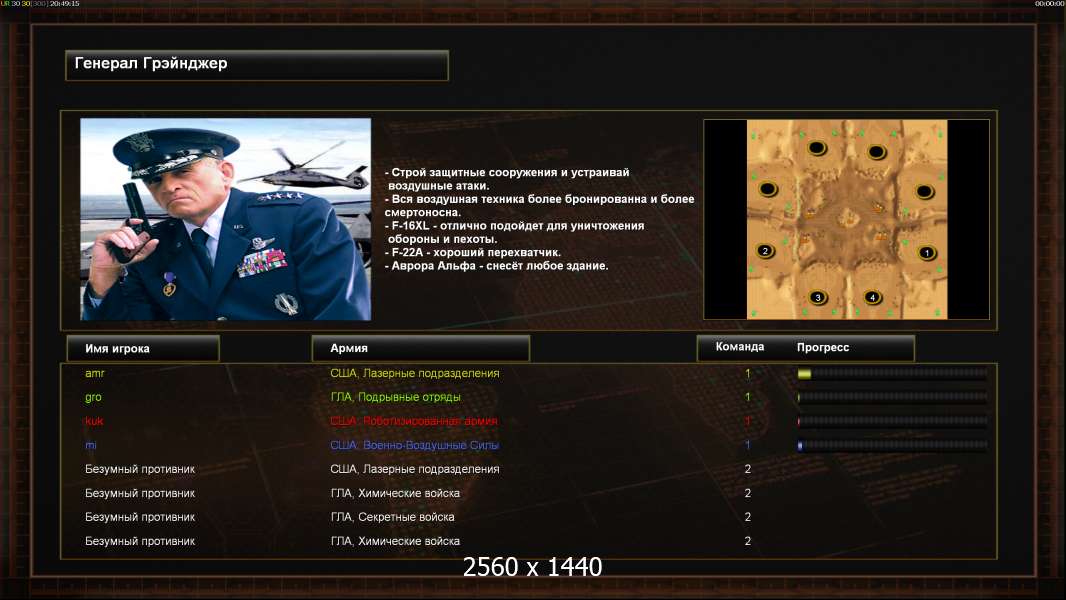Click team number 1 in amr's row
Image resolution: width=1066 pixels, height=600 pixels.
click(x=747, y=373)
